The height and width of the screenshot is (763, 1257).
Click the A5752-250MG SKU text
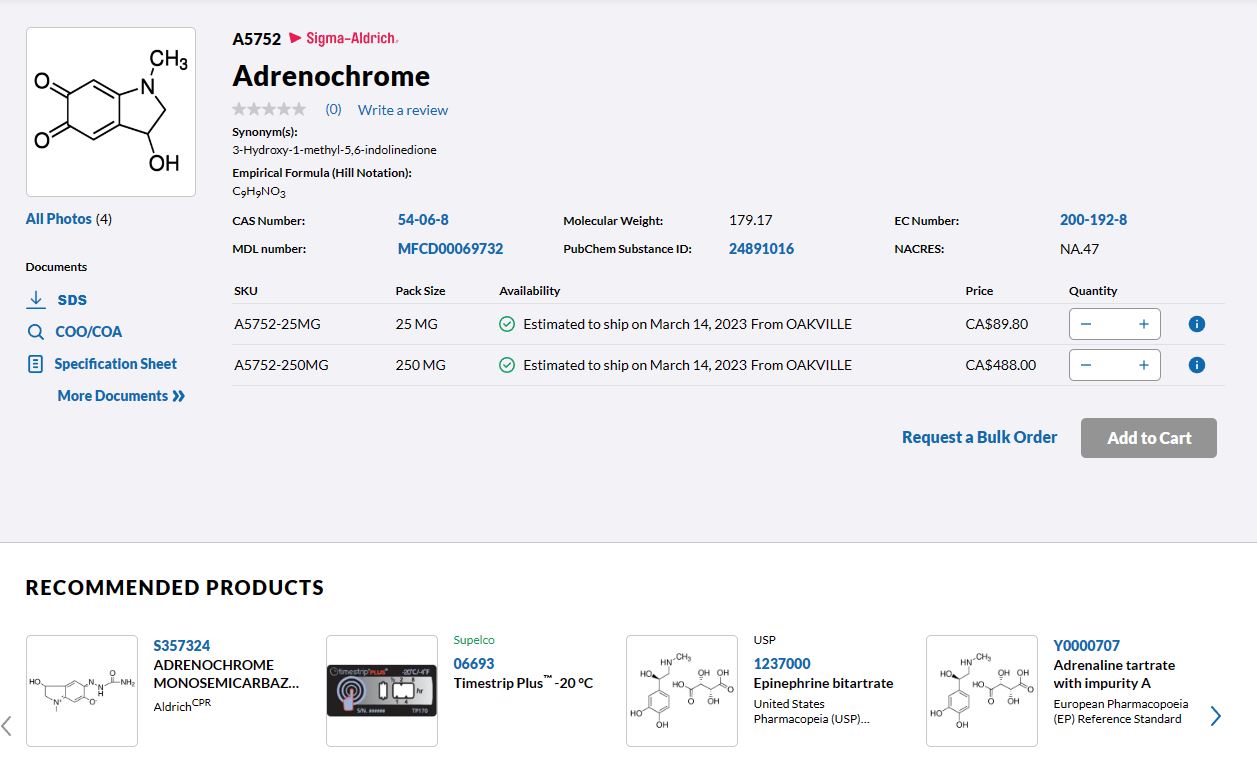click(x=282, y=365)
